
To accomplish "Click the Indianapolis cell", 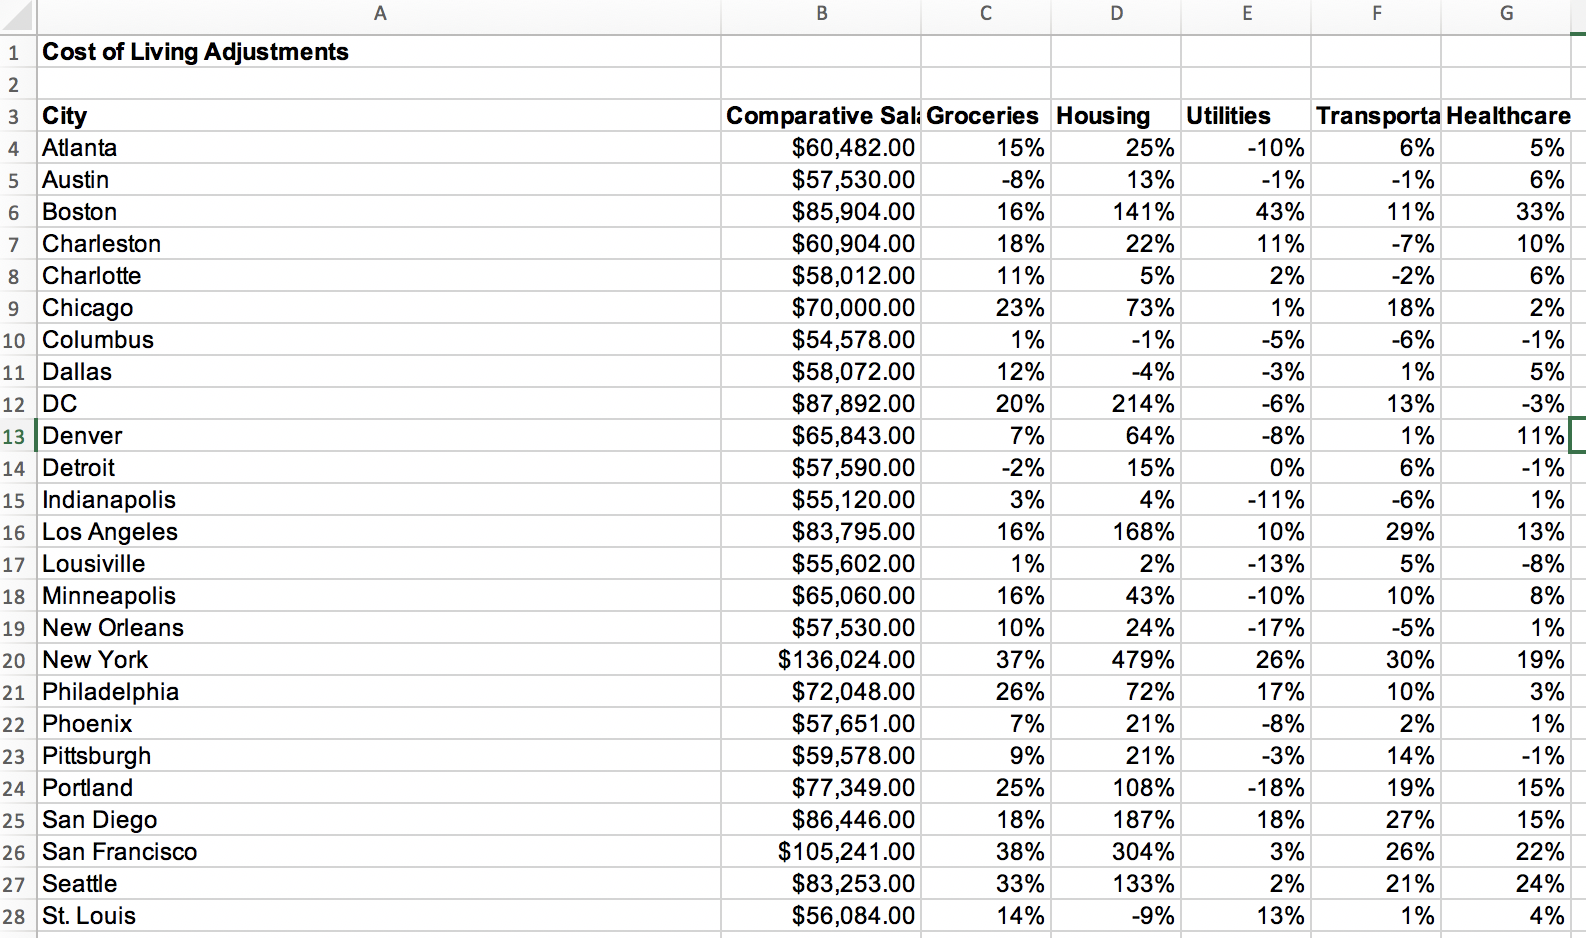I will 379,500.
